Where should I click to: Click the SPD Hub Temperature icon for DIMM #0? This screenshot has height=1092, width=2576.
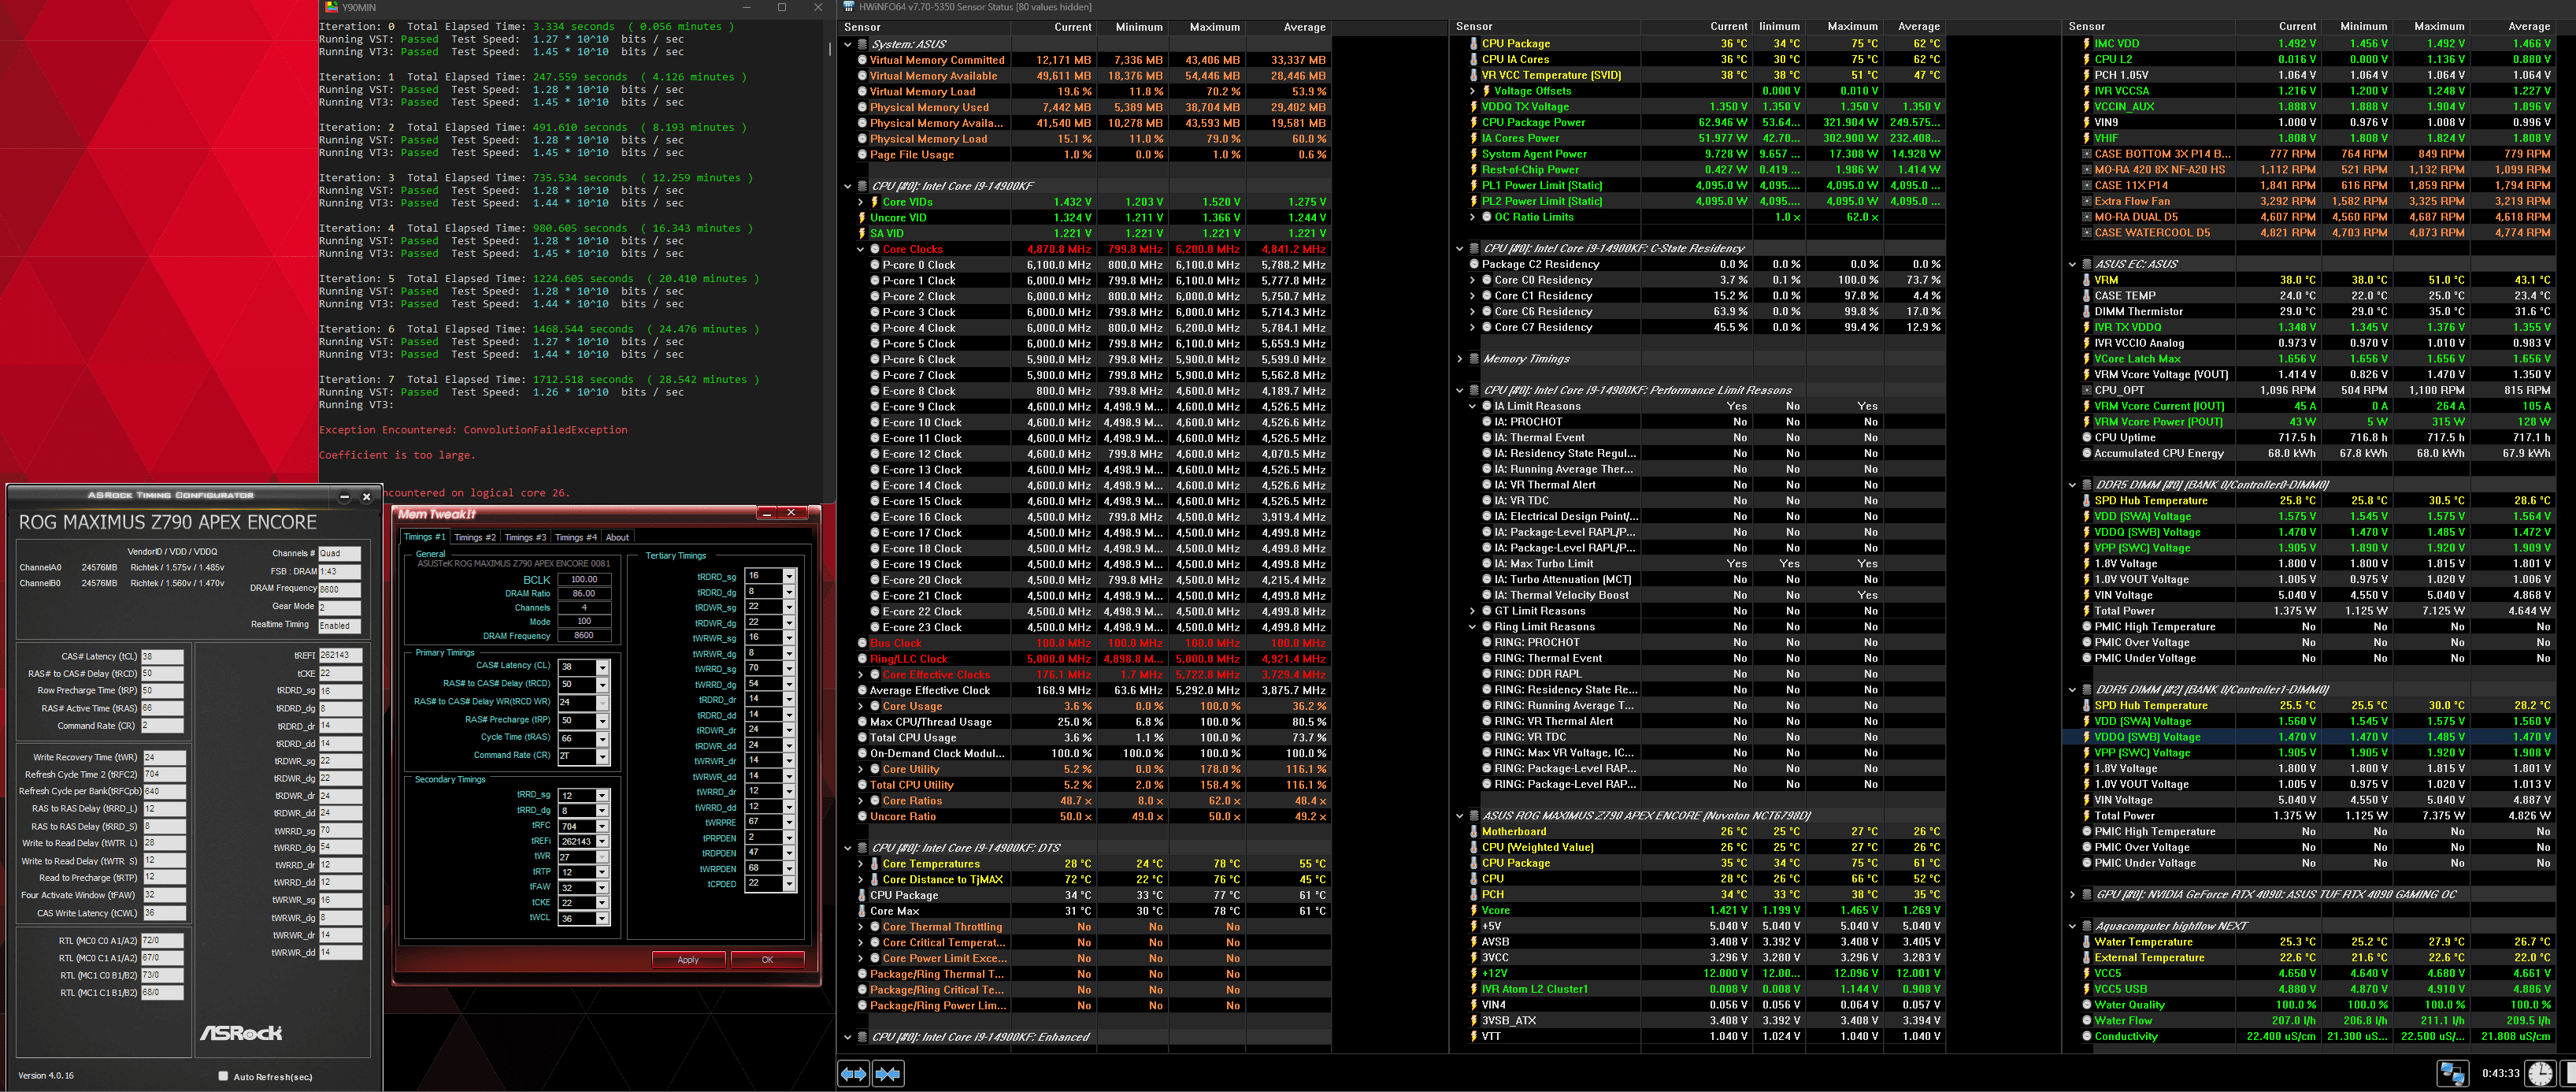click(2086, 501)
